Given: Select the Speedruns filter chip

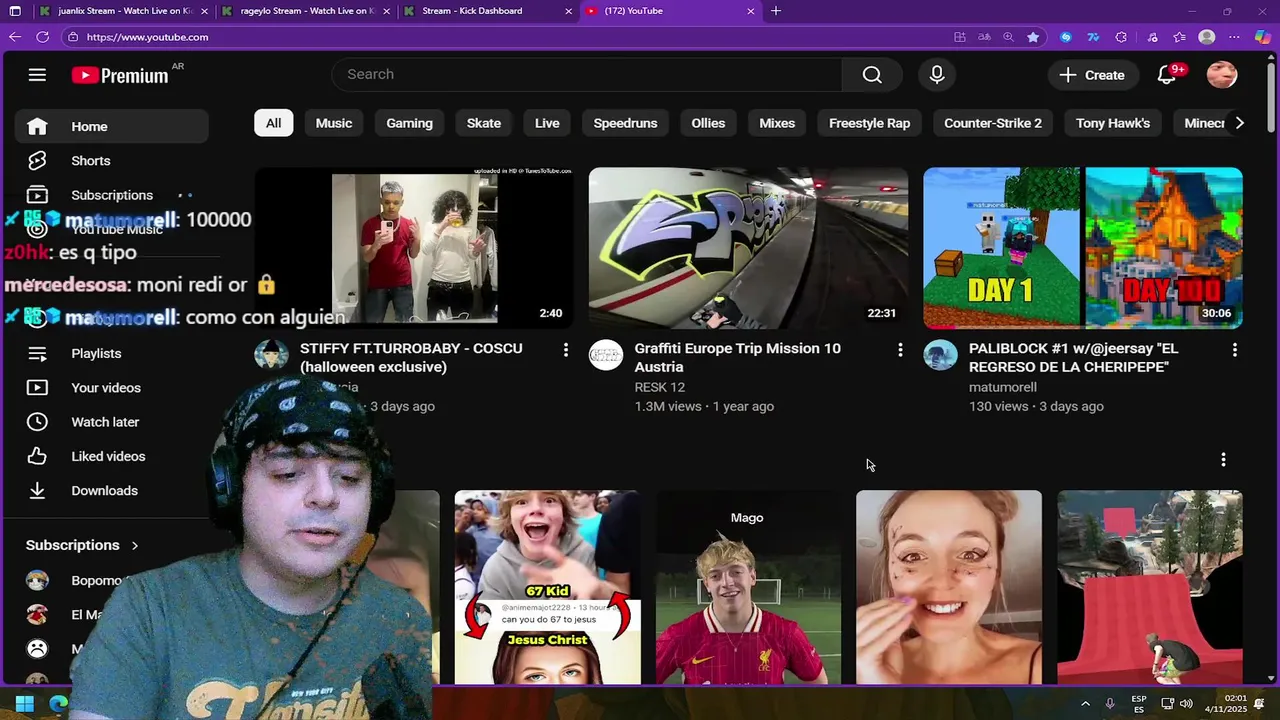Looking at the screenshot, I should (626, 123).
